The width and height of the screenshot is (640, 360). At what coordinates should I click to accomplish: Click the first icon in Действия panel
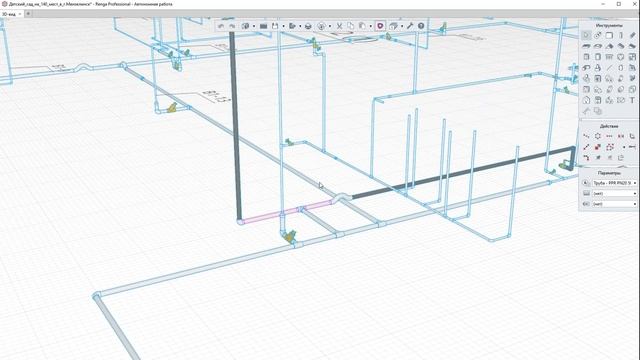(586, 136)
